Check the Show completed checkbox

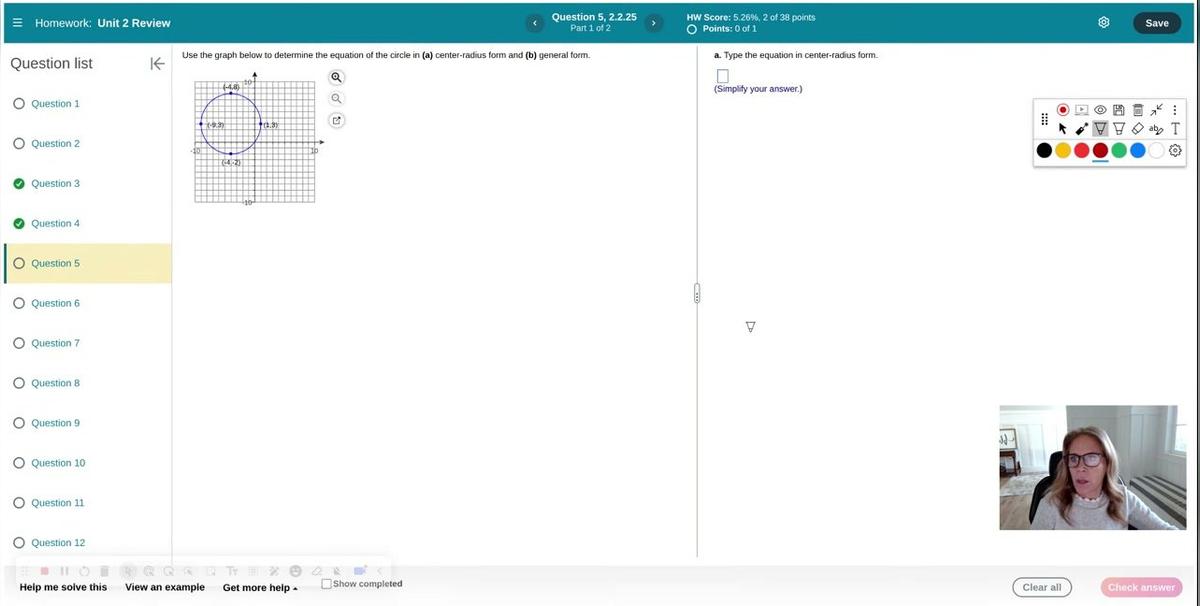coord(327,584)
